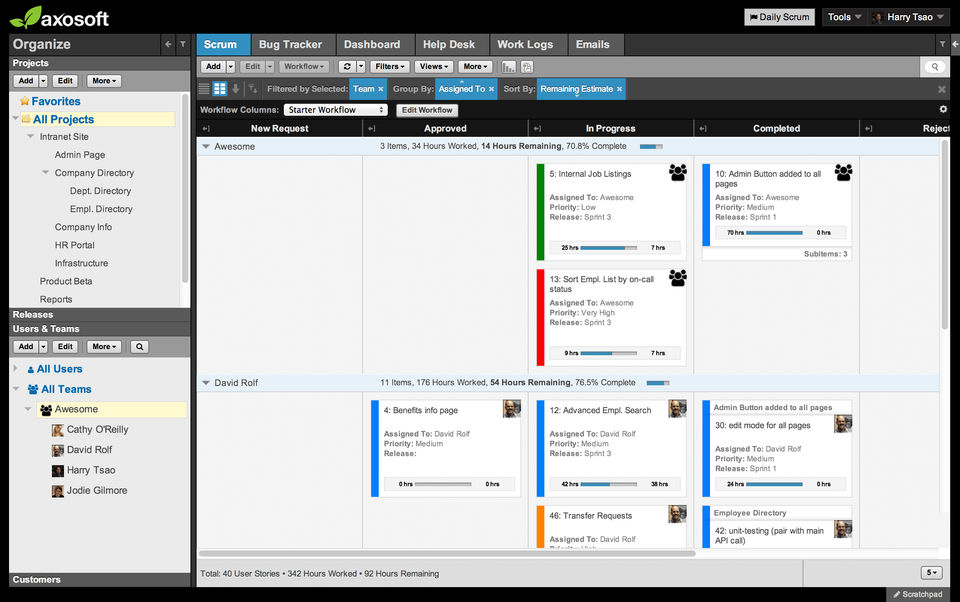Collapse the Organize panel with arrow icon
Screen dimensions: 960x602
(x=168, y=44)
